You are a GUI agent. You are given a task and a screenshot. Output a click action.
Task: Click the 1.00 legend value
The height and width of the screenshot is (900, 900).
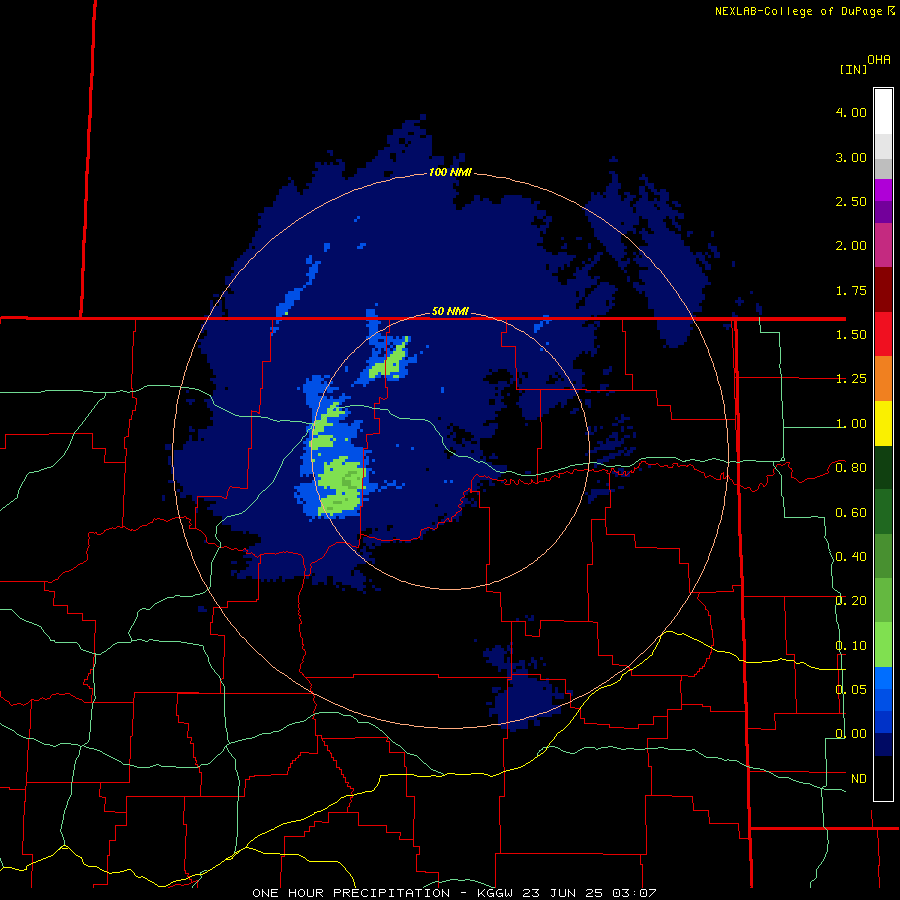click(x=851, y=424)
